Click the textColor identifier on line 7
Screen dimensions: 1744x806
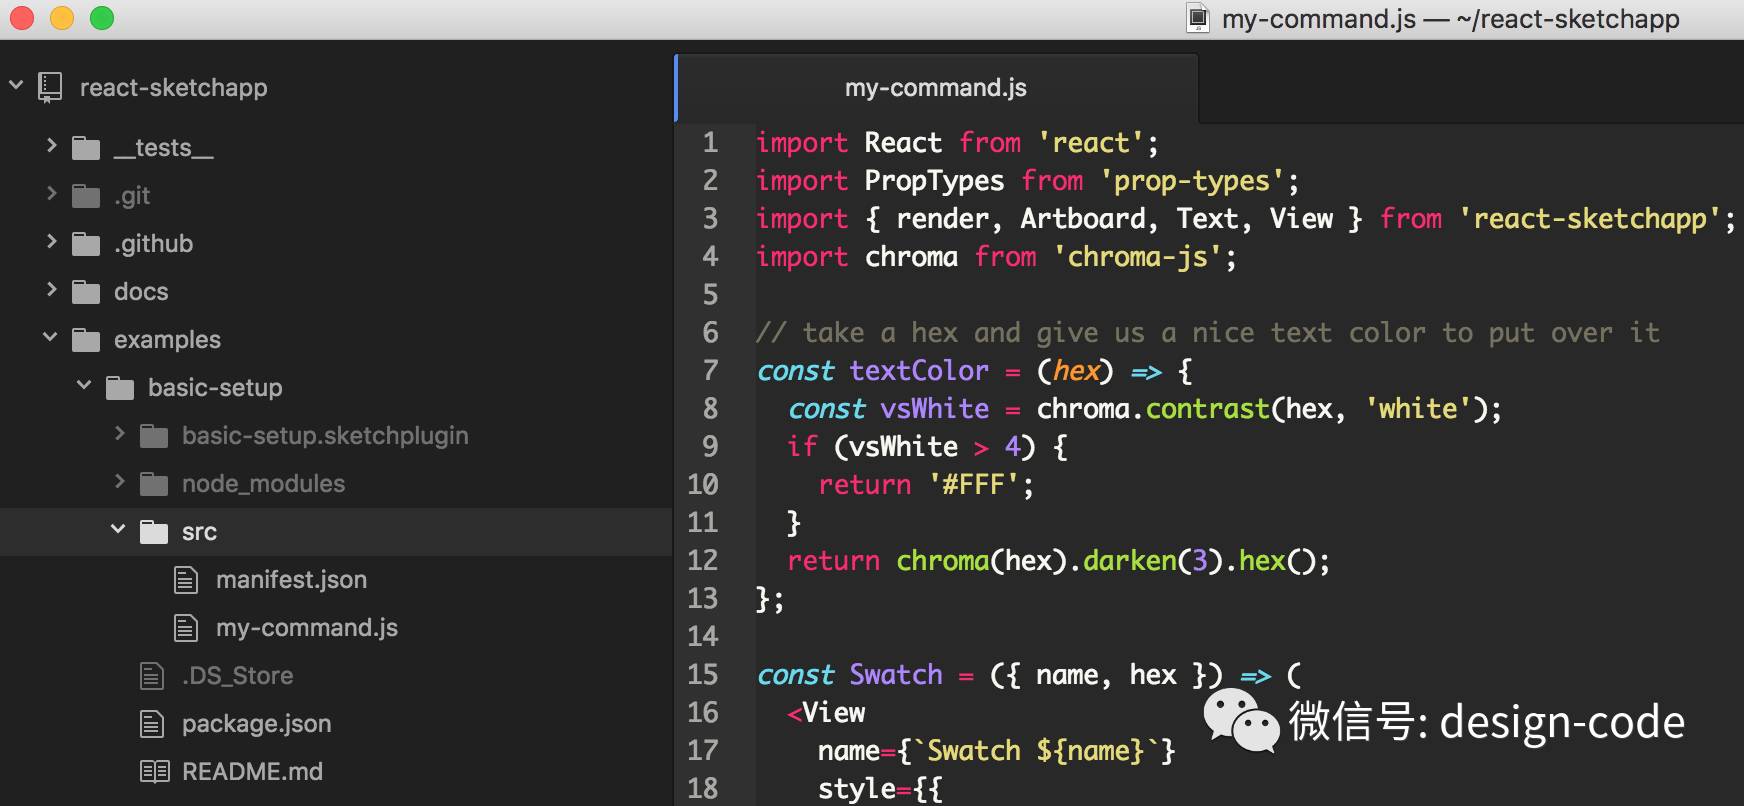[x=919, y=371]
